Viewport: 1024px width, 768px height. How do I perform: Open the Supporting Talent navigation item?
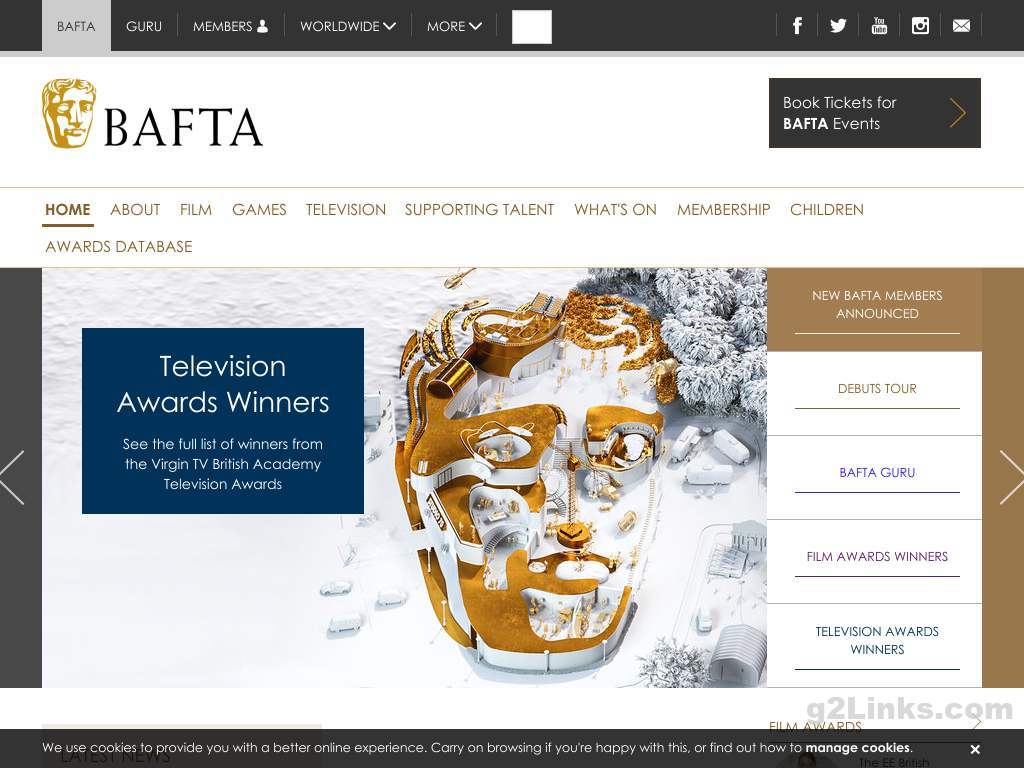(479, 210)
